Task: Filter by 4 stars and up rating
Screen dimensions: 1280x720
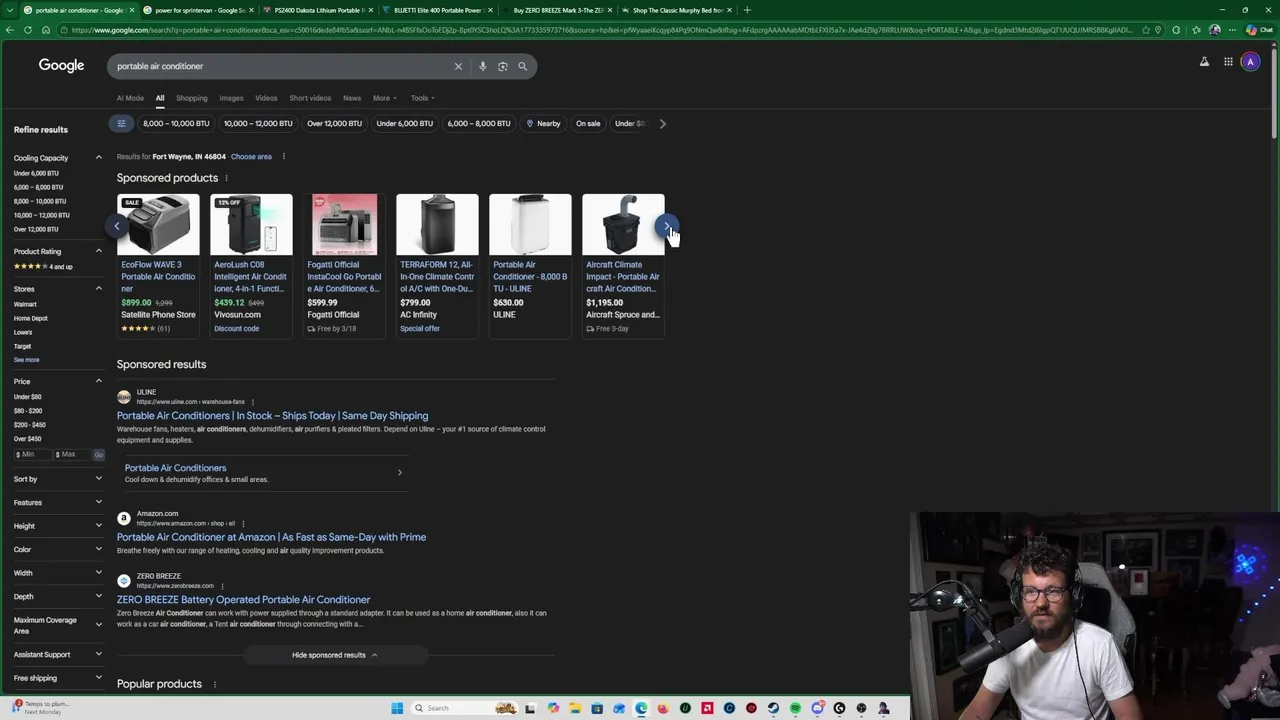Action: [x=43, y=266]
